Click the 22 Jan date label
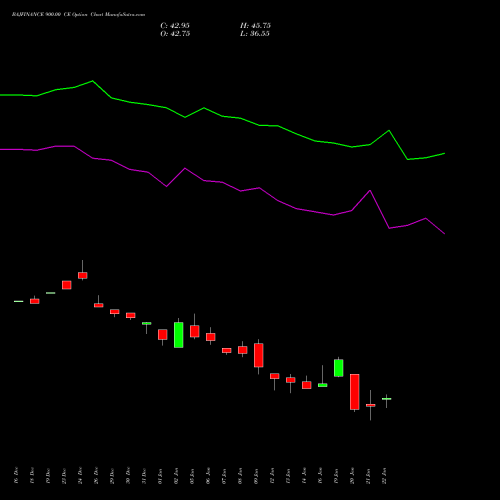The height and width of the screenshot is (500, 500). (384, 476)
